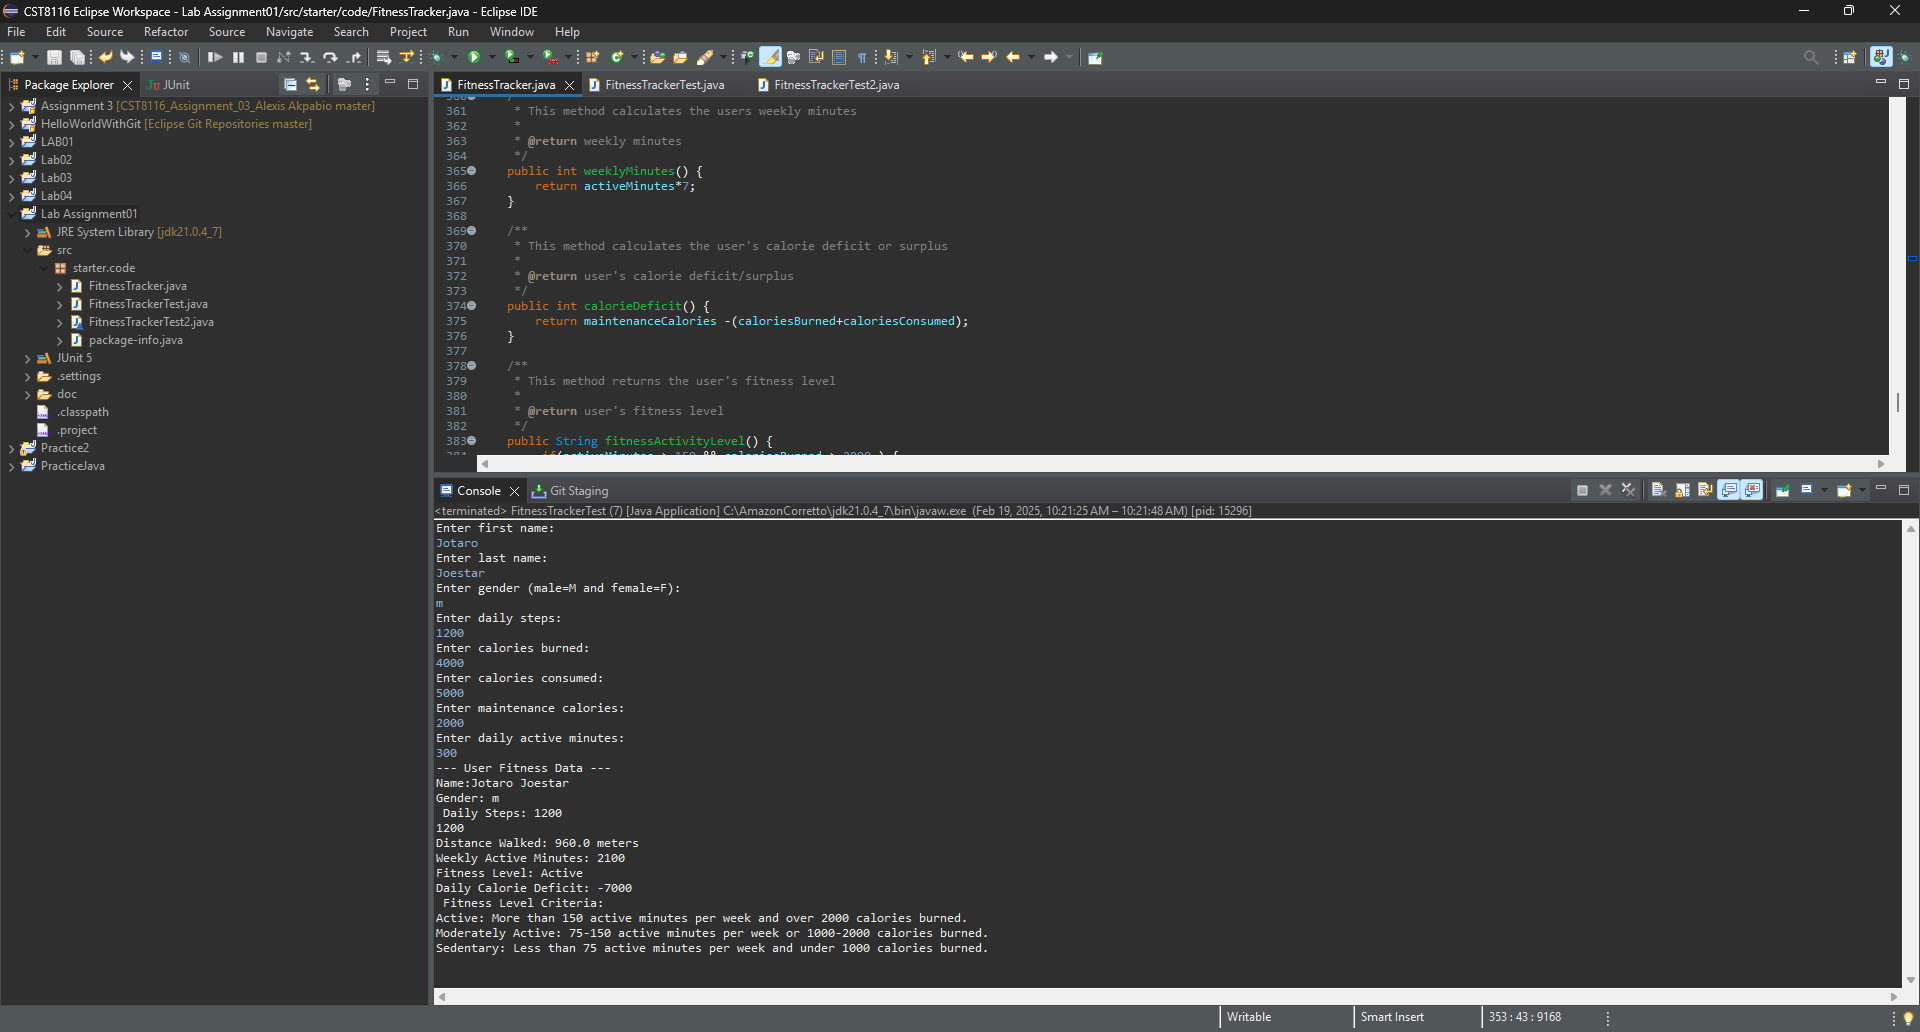Expand the JRE System Library node
Viewport: 1920px width, 1032px height.
coord(27,232)
